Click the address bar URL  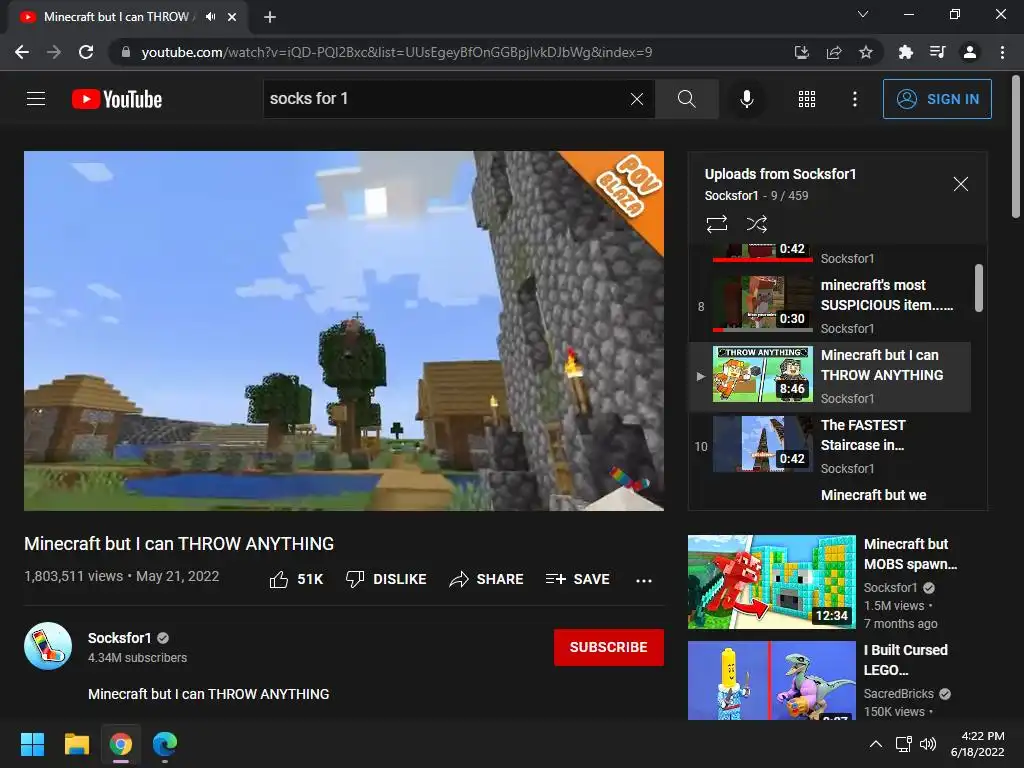(x=396, y=52)
